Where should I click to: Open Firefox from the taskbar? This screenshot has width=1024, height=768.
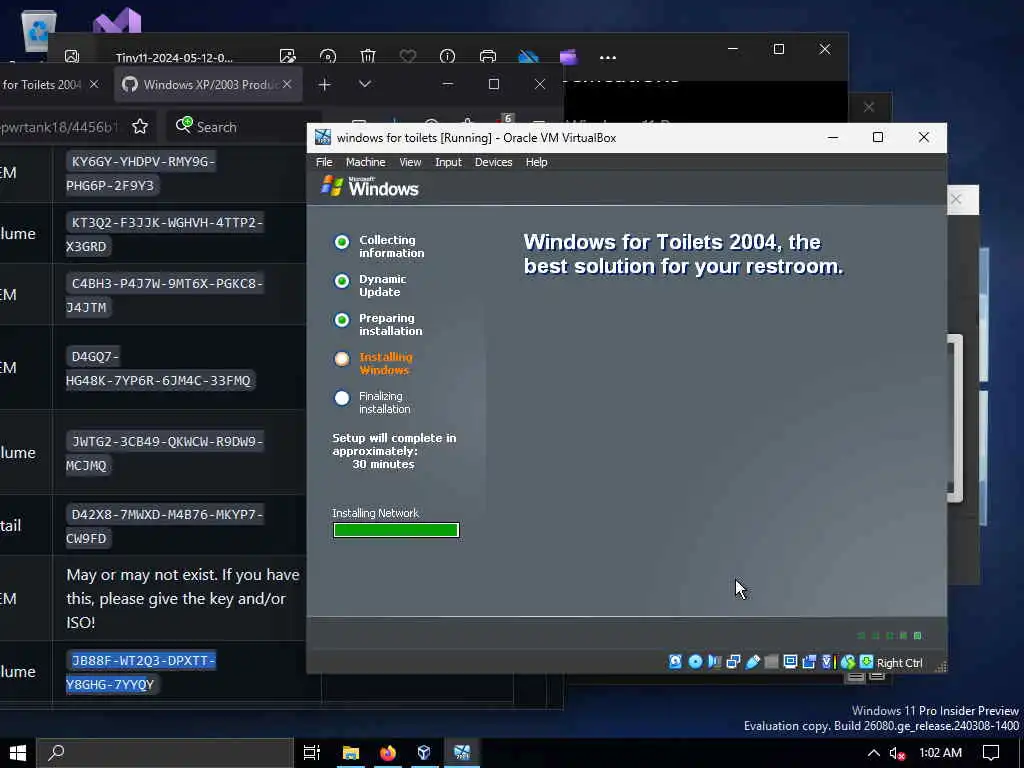coord(388,753)
